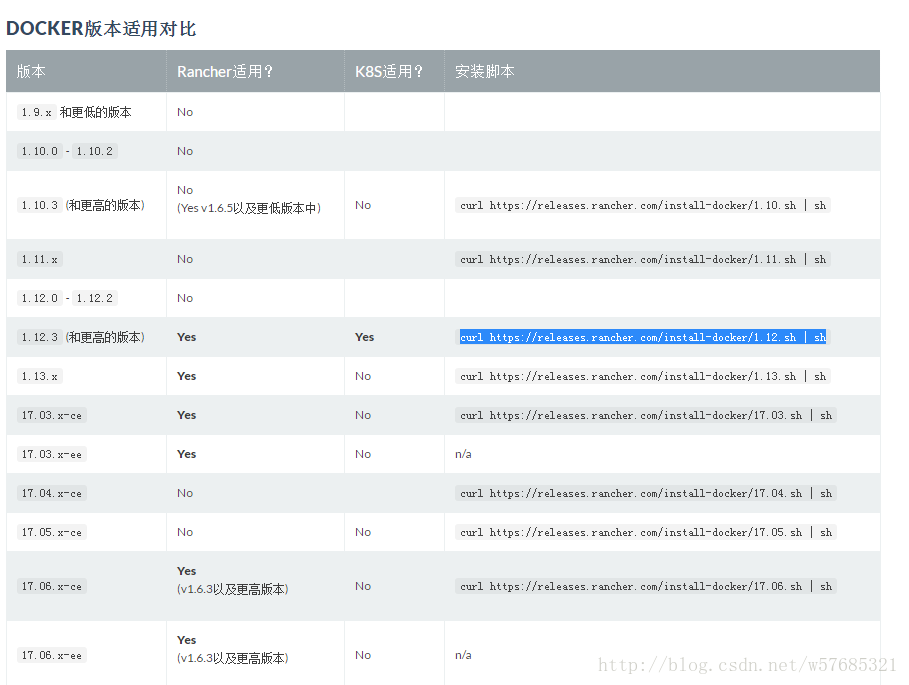This screenshot has height=685, width=909.
Task: Click K8S No in the 17.06.x-ee row
Action: [x=363, y=655]
